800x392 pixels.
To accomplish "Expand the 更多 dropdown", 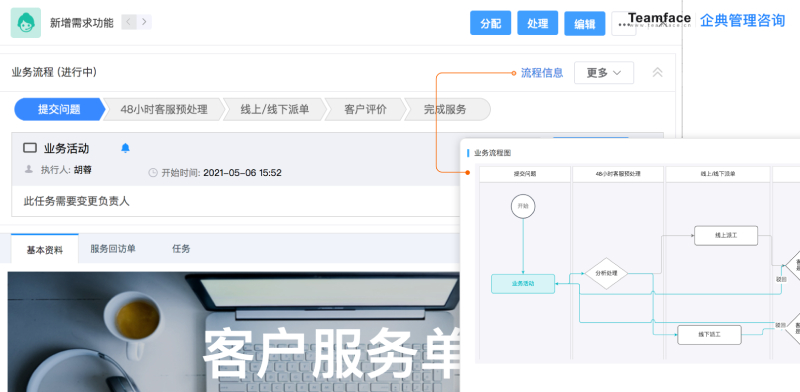I will (604, 73).
